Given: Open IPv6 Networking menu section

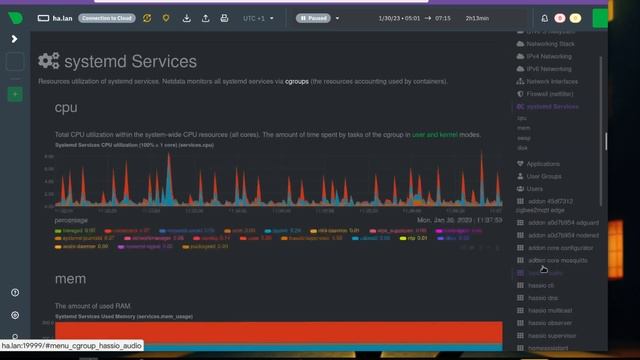Looking at the screenshot, I should (544, 69).
